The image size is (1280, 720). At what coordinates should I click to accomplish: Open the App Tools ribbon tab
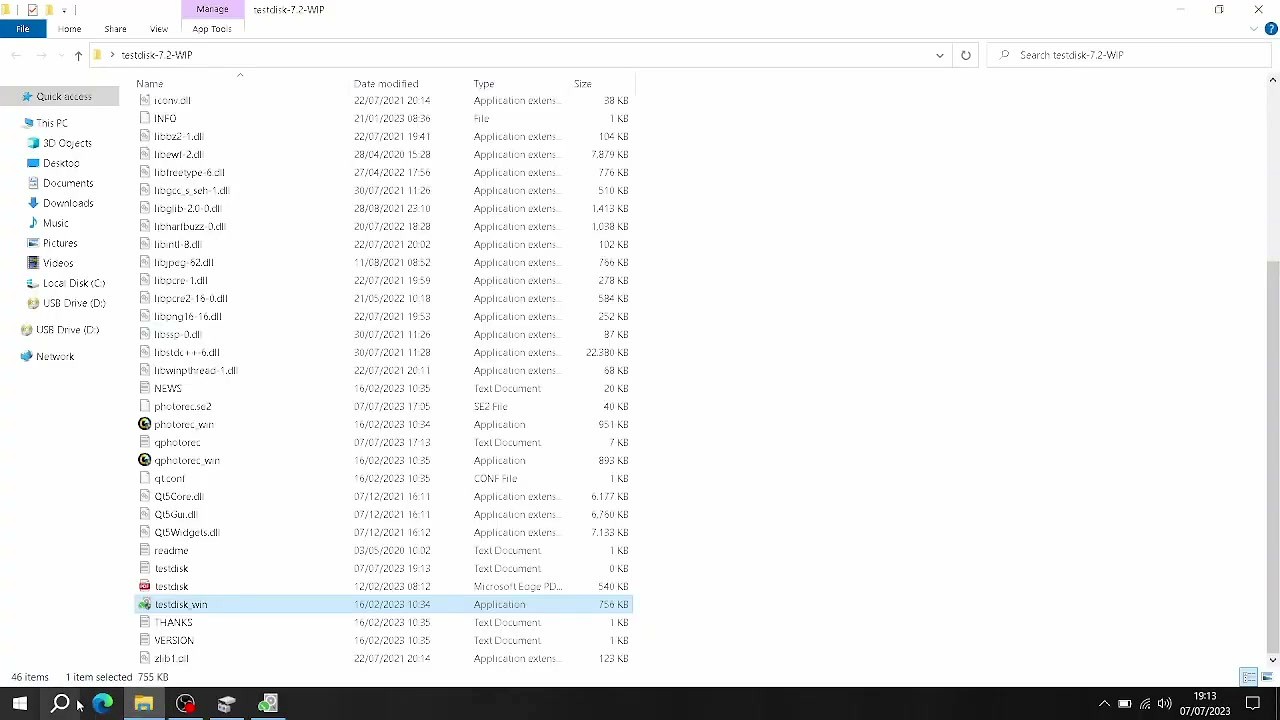pyautogui.click(x=212, y=29)
